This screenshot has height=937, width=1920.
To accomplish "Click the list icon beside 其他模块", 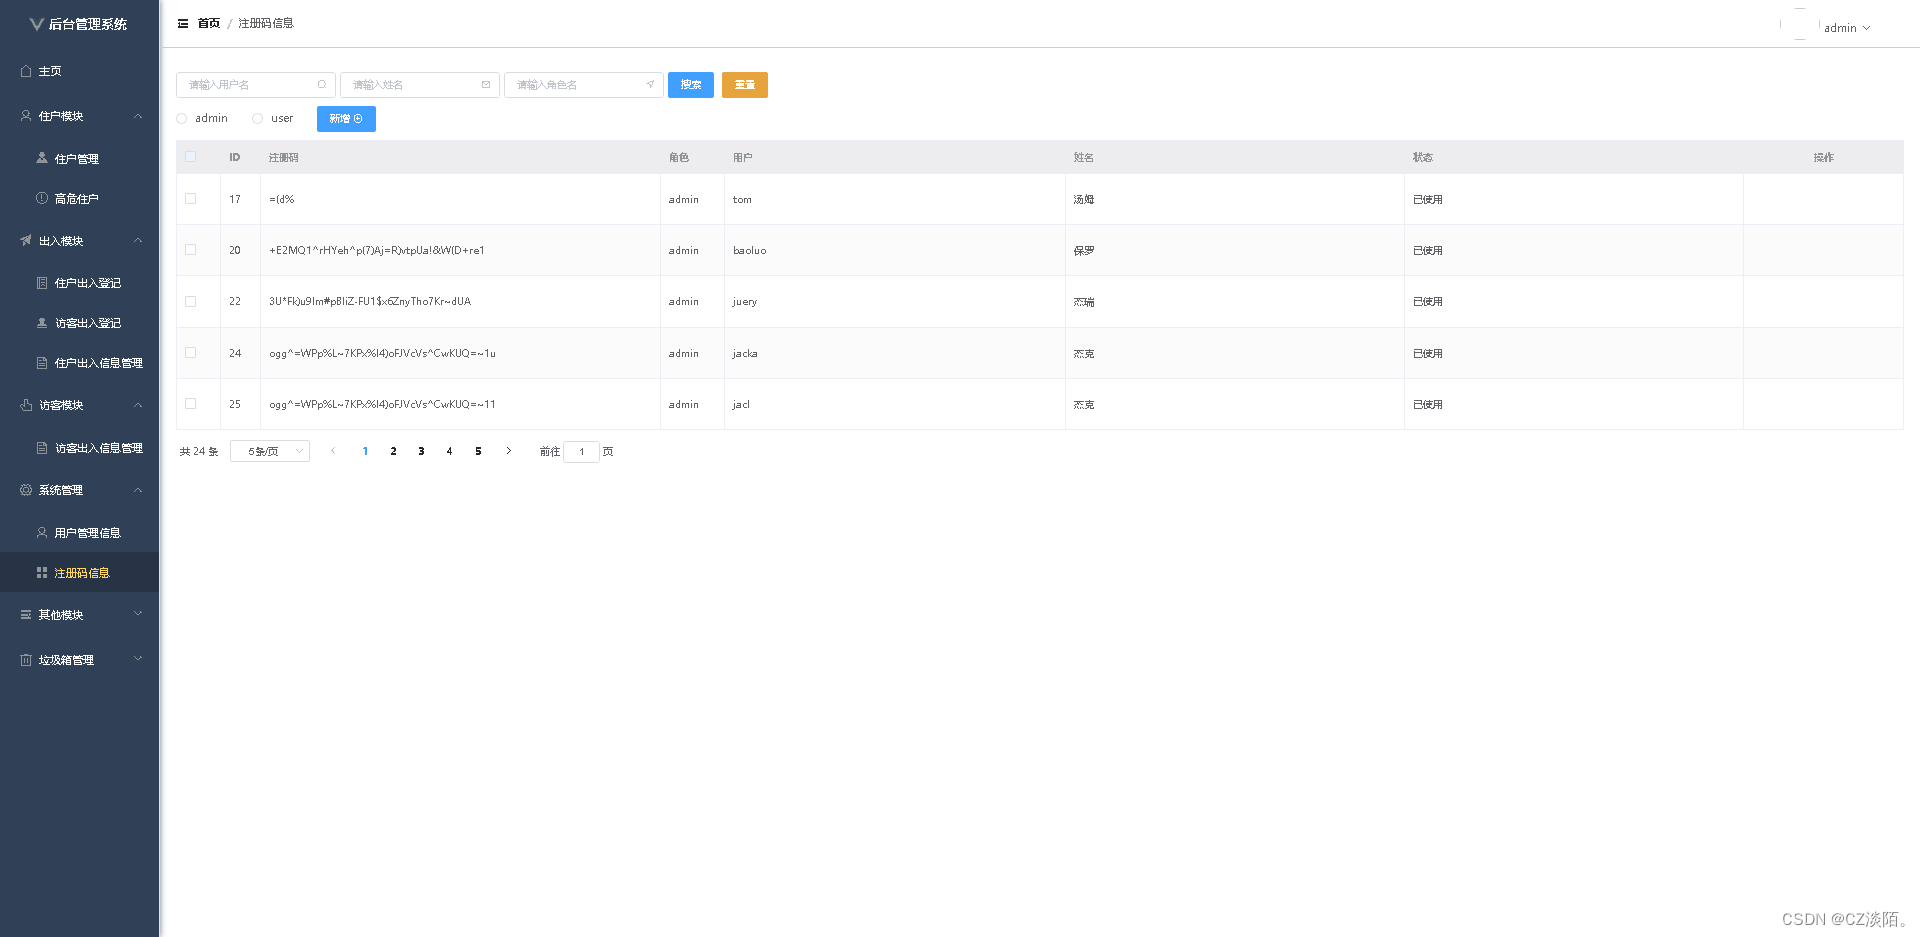I will tap(26, 615).
